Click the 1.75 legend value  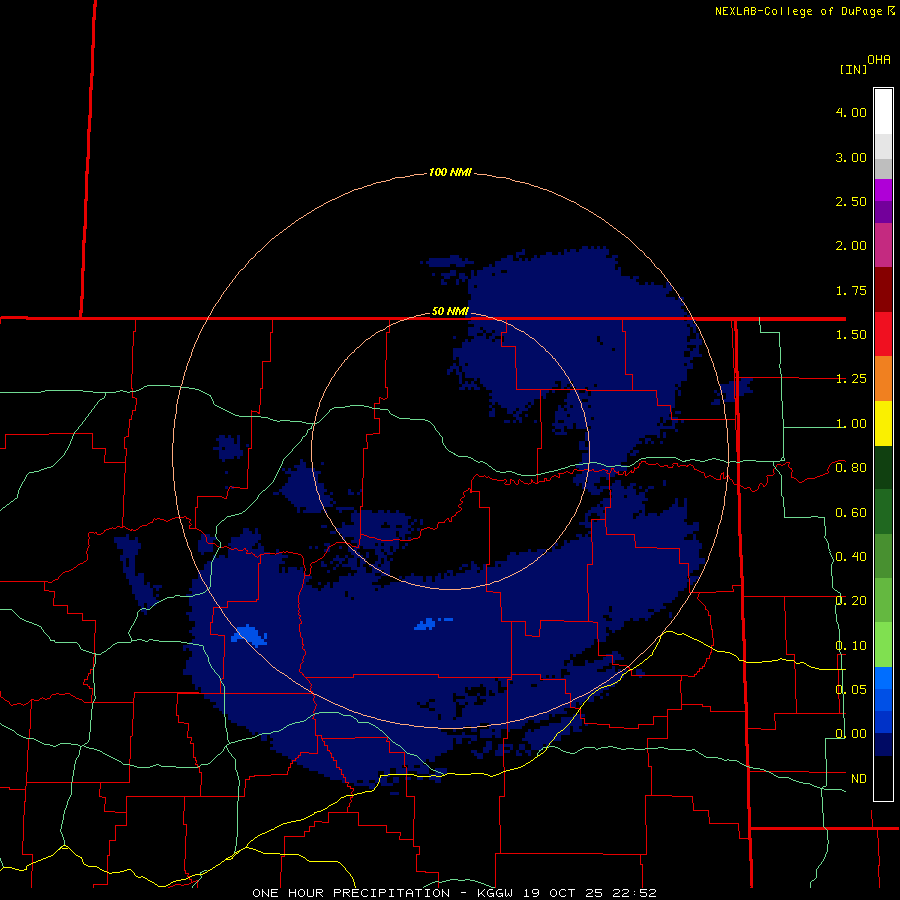[x=851, y=290]
